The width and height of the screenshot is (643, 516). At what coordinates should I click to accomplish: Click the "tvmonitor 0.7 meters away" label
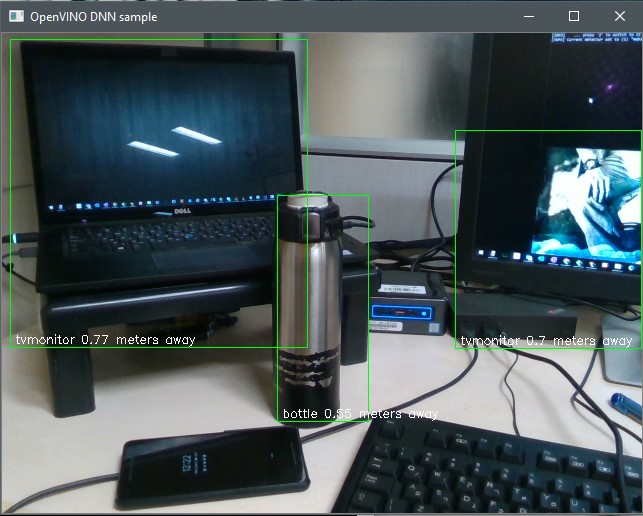tap(547, 341)
